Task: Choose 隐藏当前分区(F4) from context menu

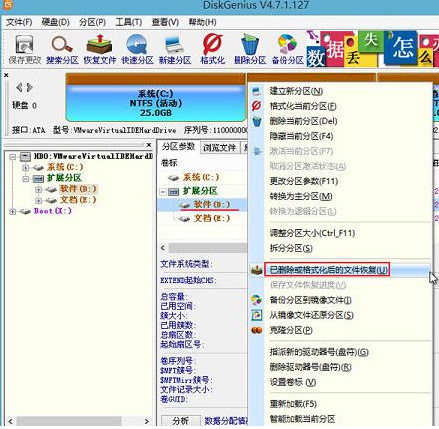Action: click(x=301, y=136)
